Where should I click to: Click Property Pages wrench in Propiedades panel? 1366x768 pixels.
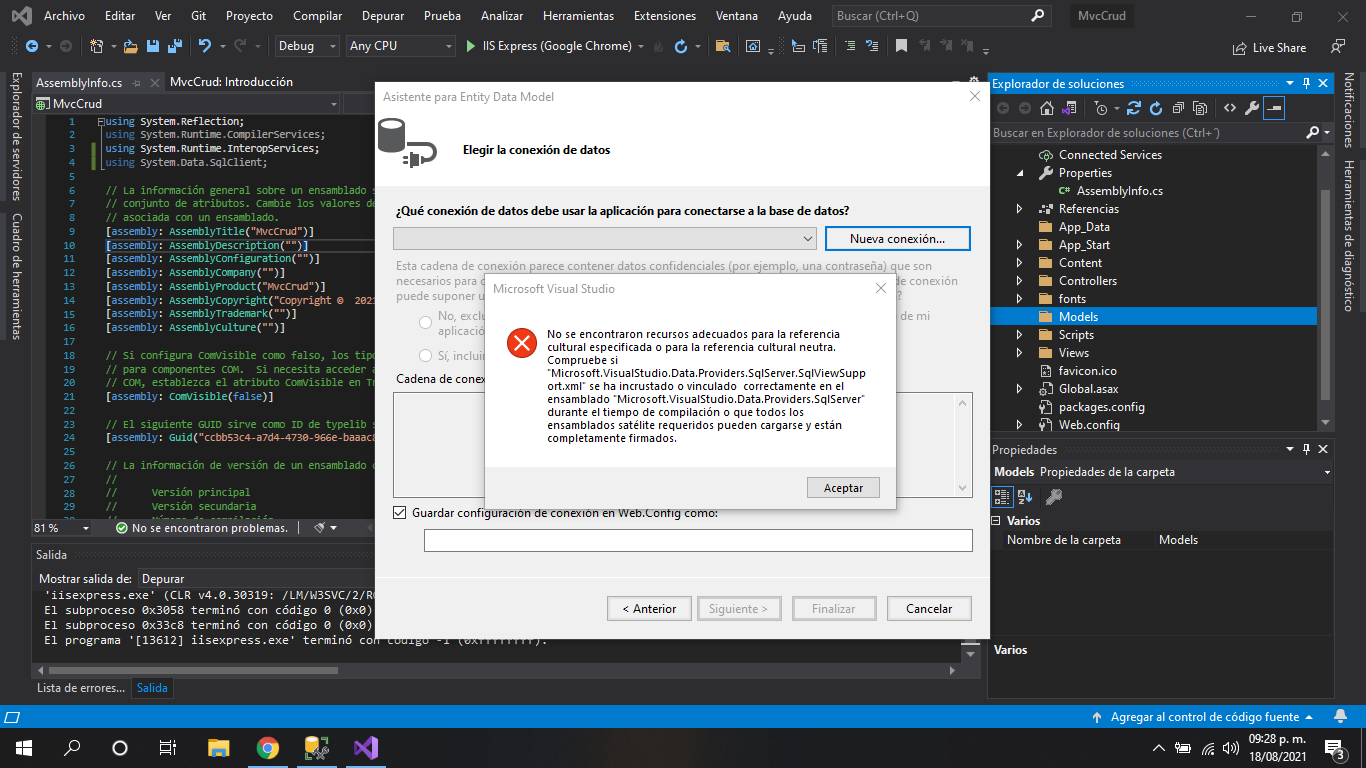pos(1053,496)
